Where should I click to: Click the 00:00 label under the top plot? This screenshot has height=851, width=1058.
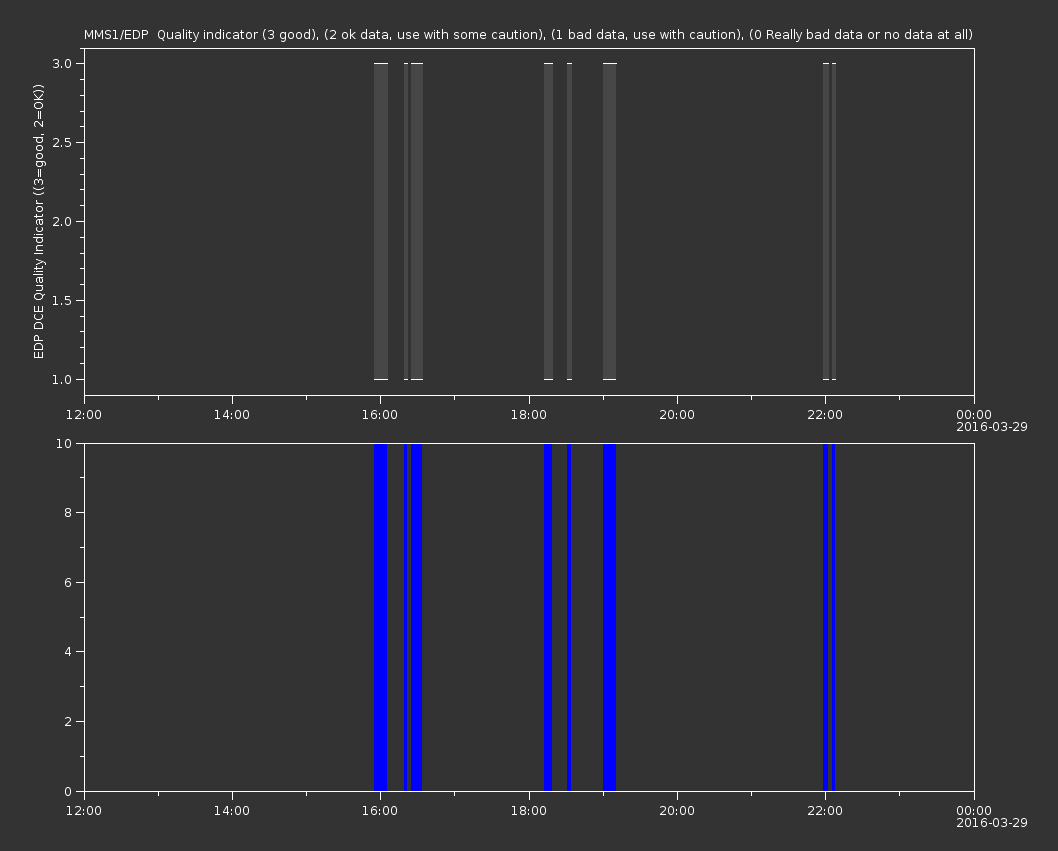point(974,414)
